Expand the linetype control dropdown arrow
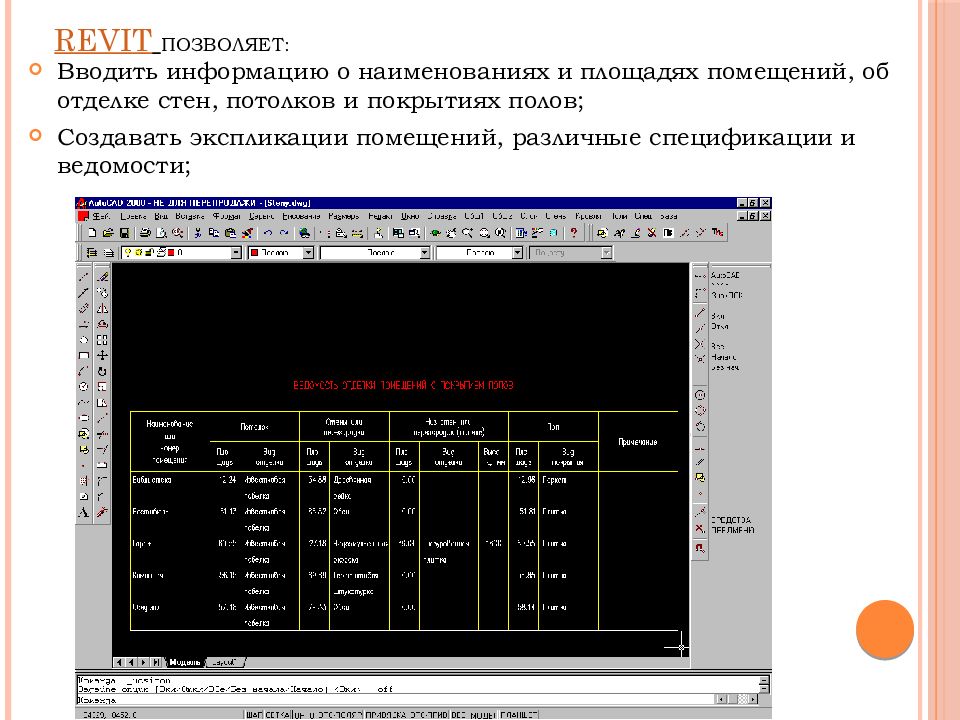The image size is (960, 720). 425,252
